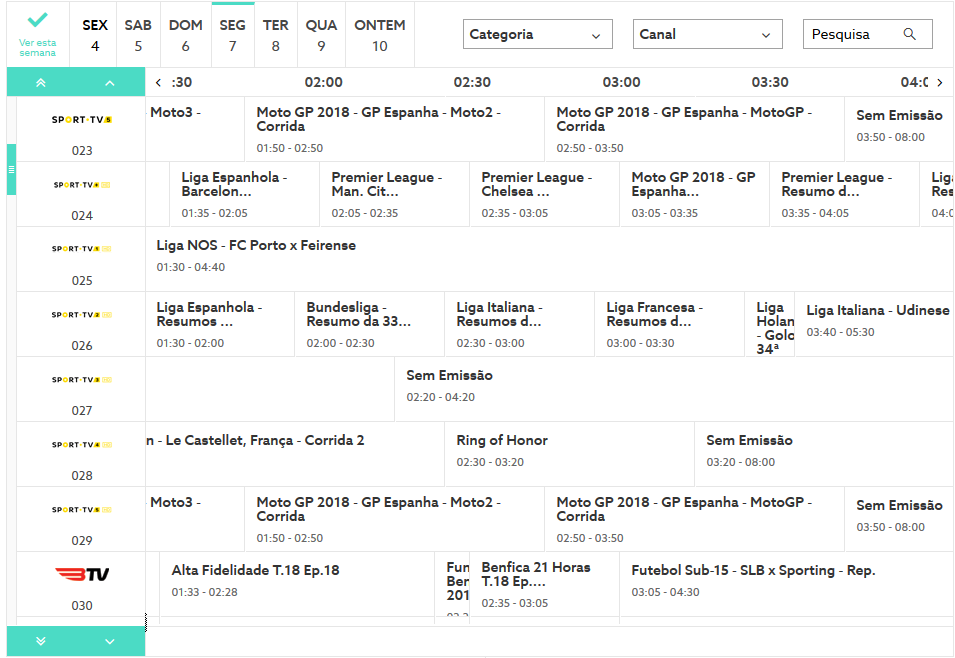Screen dimensions: 955x658
Task: Open Sem Emissão 03:20 - 08:00 on channel 028
Action: (x=824, y=454)
